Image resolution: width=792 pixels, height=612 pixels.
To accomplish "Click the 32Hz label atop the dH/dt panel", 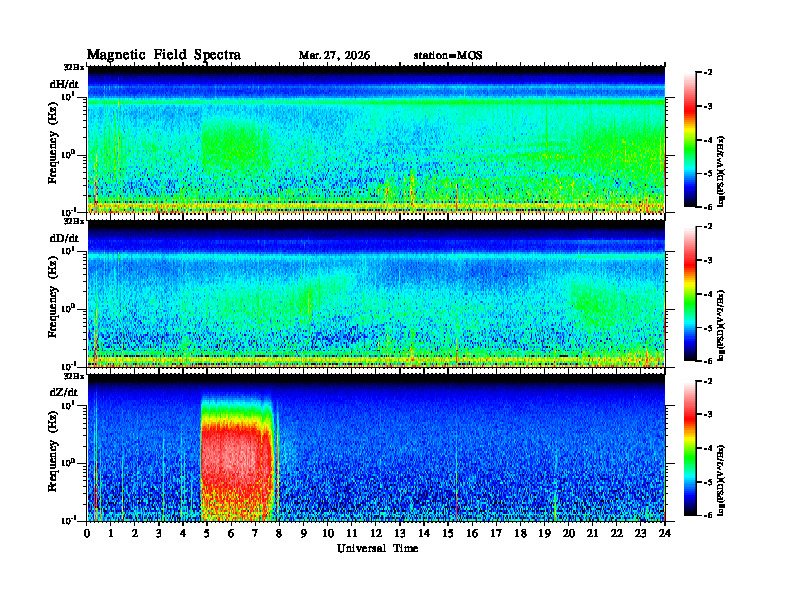I will coord(74,67).
